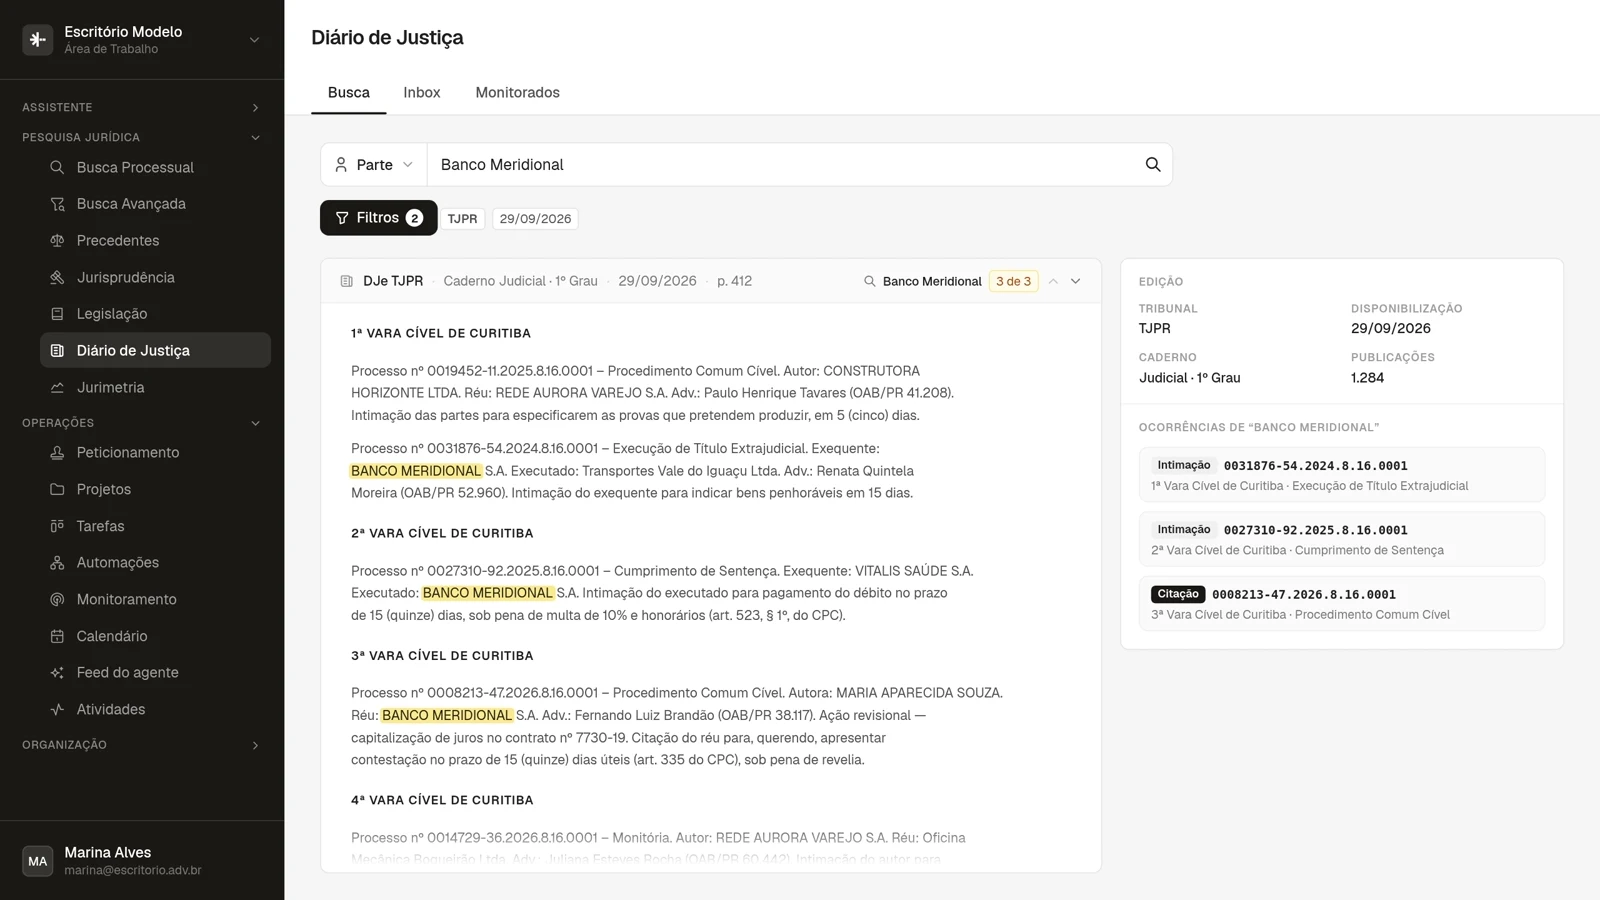This screenshot has width=1600, height=900.
Task: Switch to the Busca tab
Action: pyautogui.click(x=349, y=92)
